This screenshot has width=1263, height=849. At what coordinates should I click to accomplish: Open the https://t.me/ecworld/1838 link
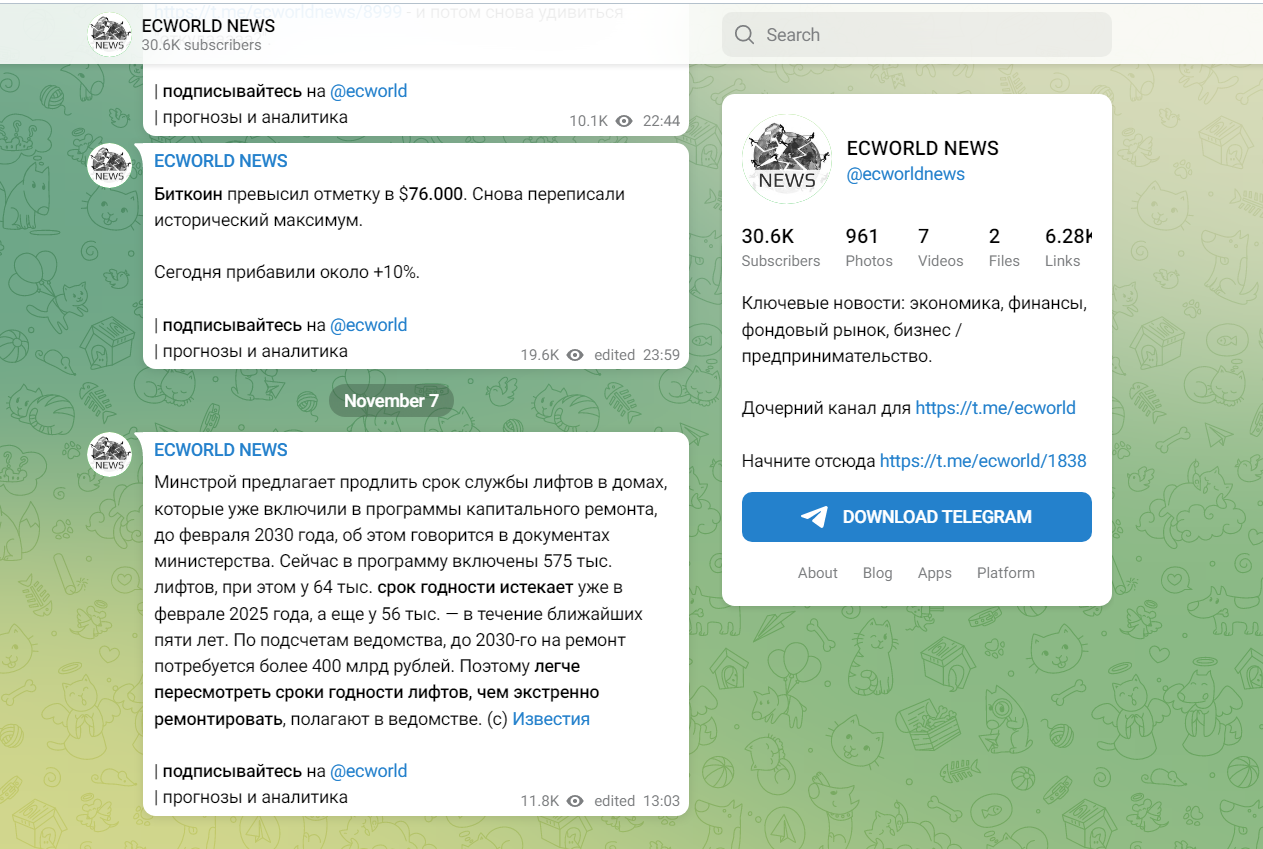[983, 461]
